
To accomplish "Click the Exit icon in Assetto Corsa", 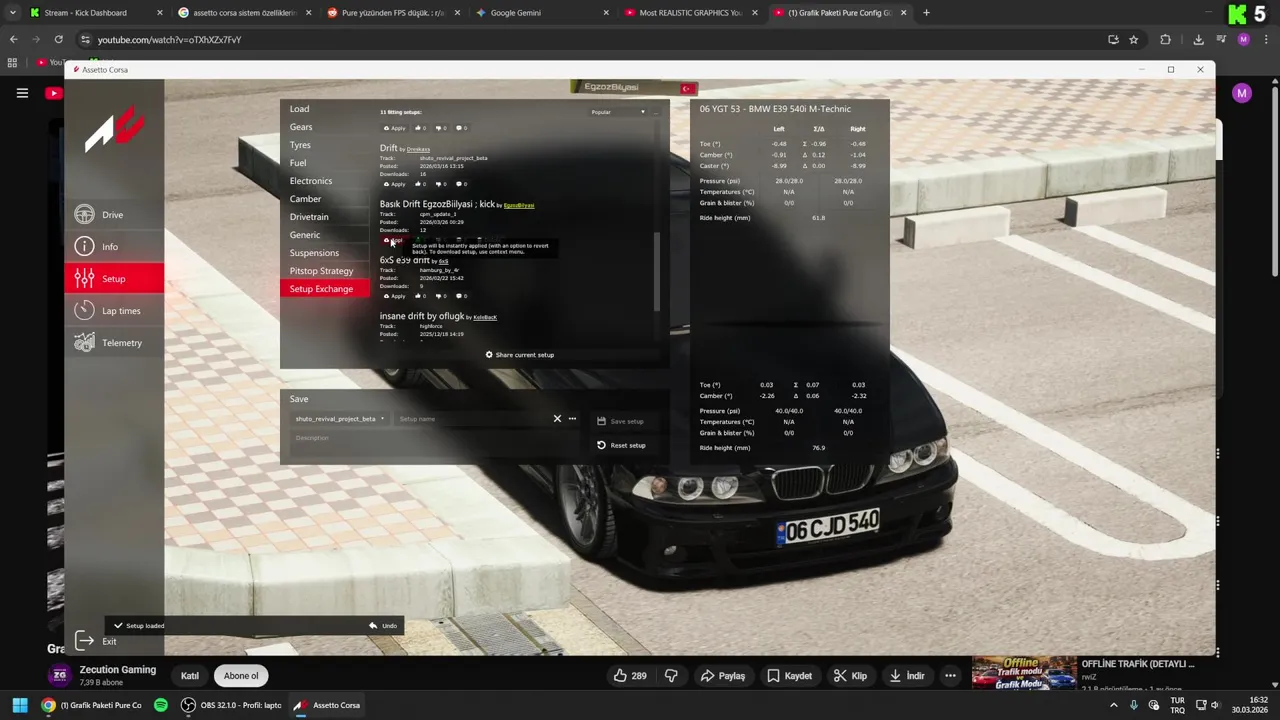I will [85, 641].
